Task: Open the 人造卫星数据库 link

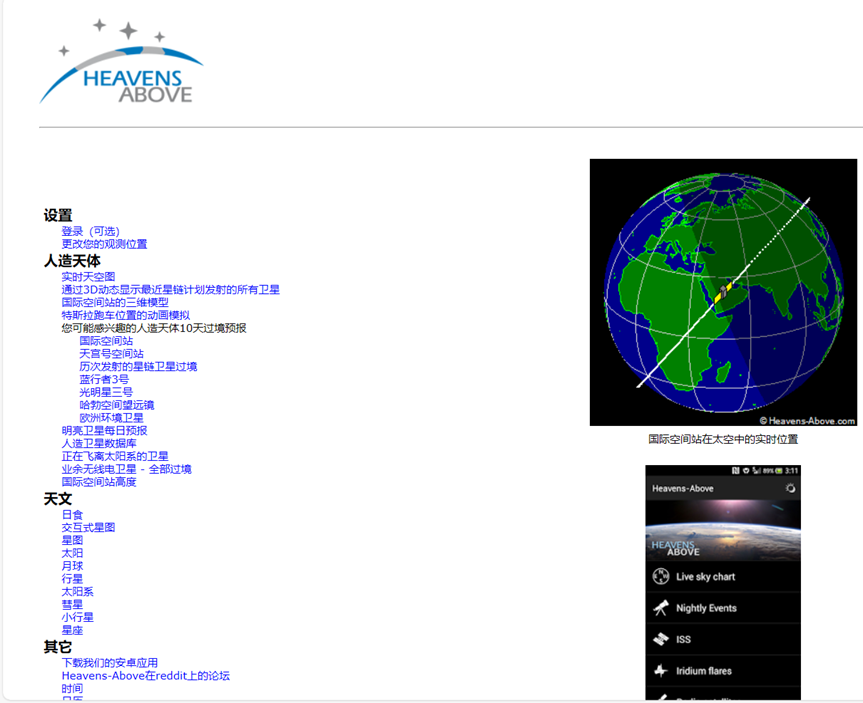Action: (x=99, y=443)
